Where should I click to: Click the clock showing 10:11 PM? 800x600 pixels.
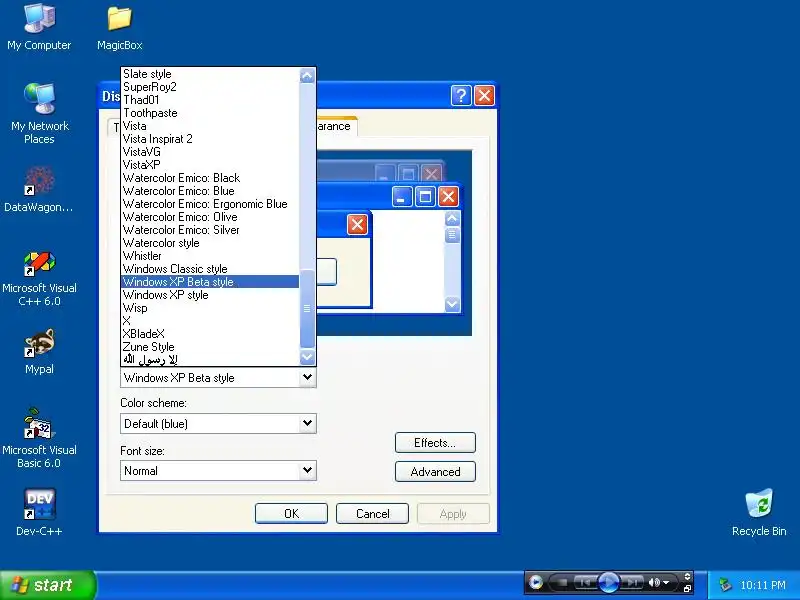(763, 585)
